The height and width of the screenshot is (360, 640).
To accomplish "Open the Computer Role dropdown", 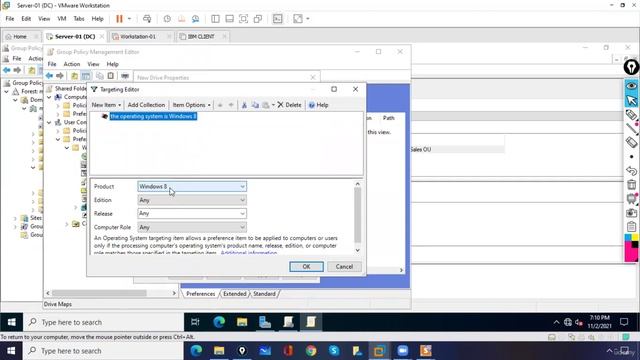I will pyautogui.click(x=192, y=227).
